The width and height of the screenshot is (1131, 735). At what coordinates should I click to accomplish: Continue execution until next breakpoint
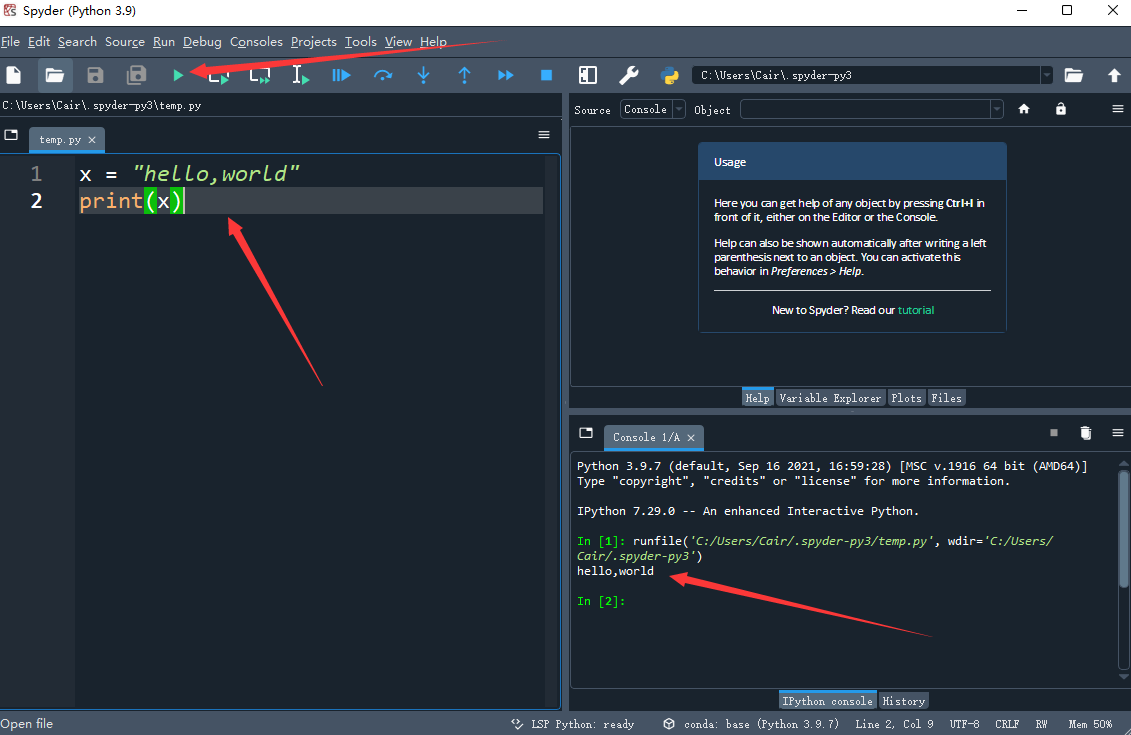(506, 75)
